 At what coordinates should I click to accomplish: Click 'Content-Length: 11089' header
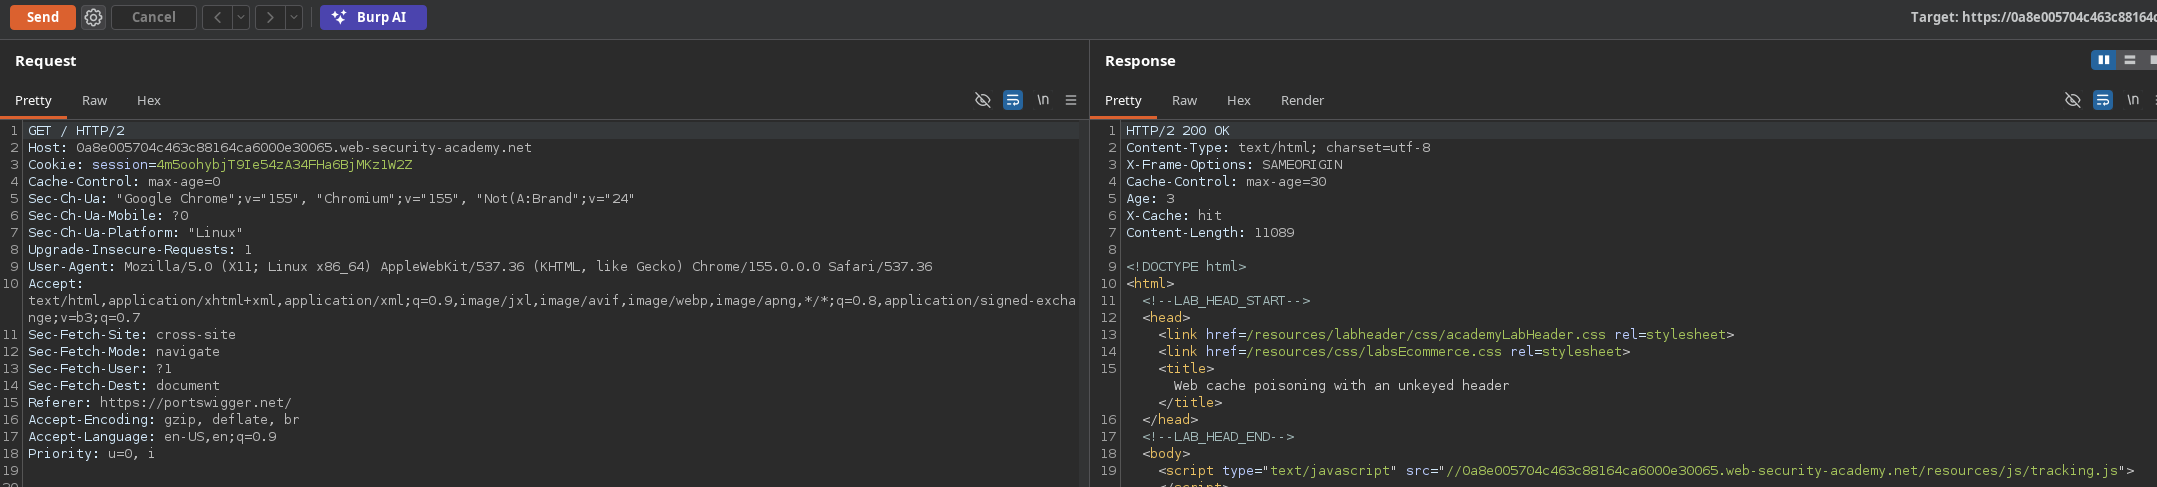pos(1210,233)
